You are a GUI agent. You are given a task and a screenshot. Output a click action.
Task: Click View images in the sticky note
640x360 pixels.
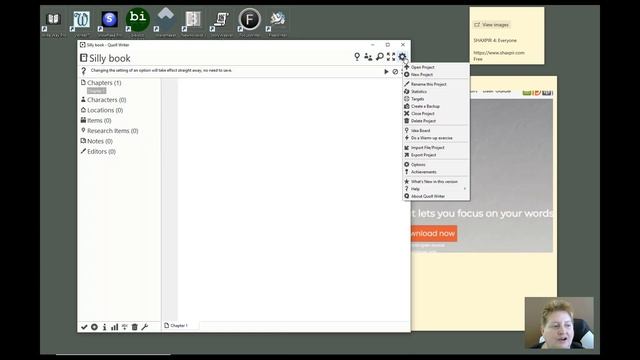(x=492, y=25)
